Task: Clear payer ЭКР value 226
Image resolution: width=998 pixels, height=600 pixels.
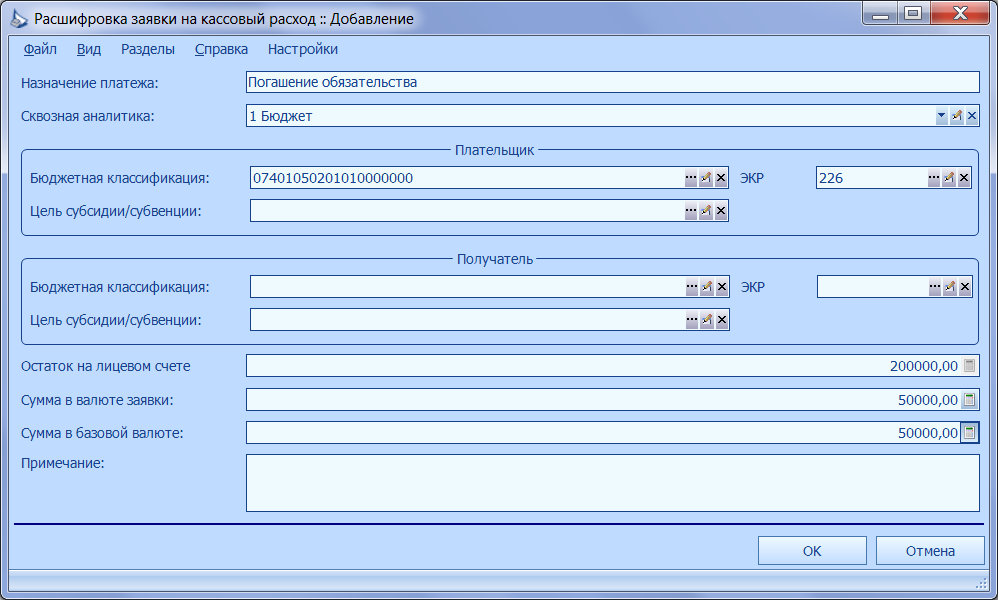Action: click(964, 178)
